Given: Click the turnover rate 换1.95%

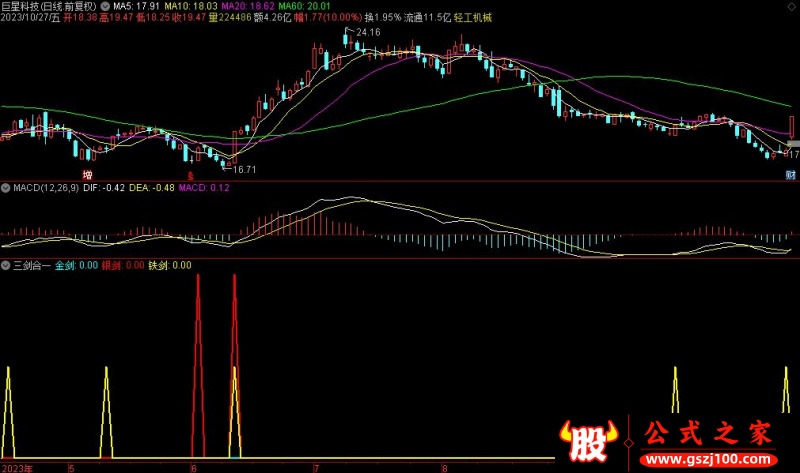Looking at the screenshot, I should pyautogui.click(x=383, y=18).
